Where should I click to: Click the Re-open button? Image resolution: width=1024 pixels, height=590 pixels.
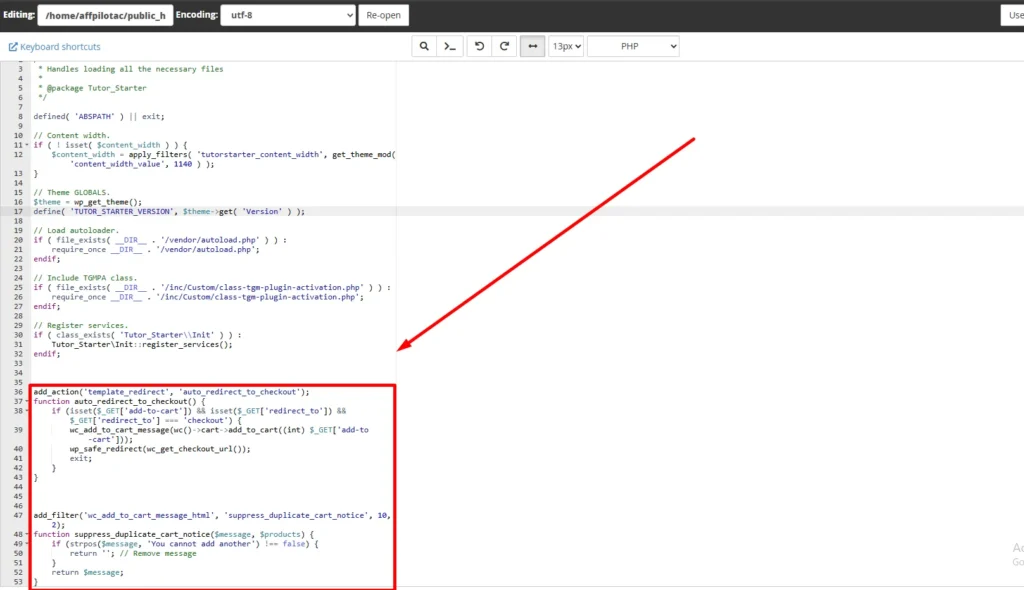coord(383,15)
